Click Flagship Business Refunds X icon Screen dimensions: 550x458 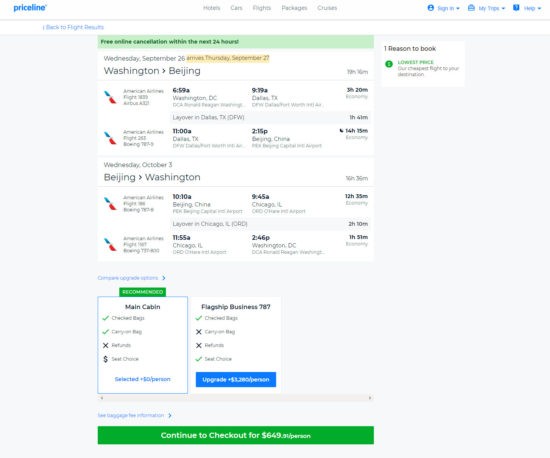199,345
